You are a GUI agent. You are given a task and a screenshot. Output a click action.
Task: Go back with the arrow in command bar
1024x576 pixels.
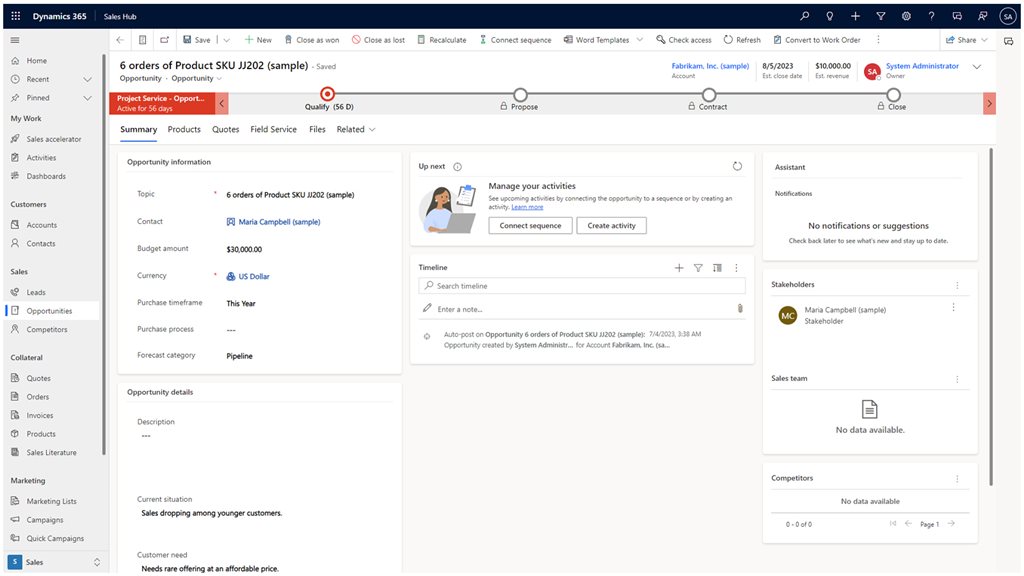pyautogui.click(x=120, y=40)
